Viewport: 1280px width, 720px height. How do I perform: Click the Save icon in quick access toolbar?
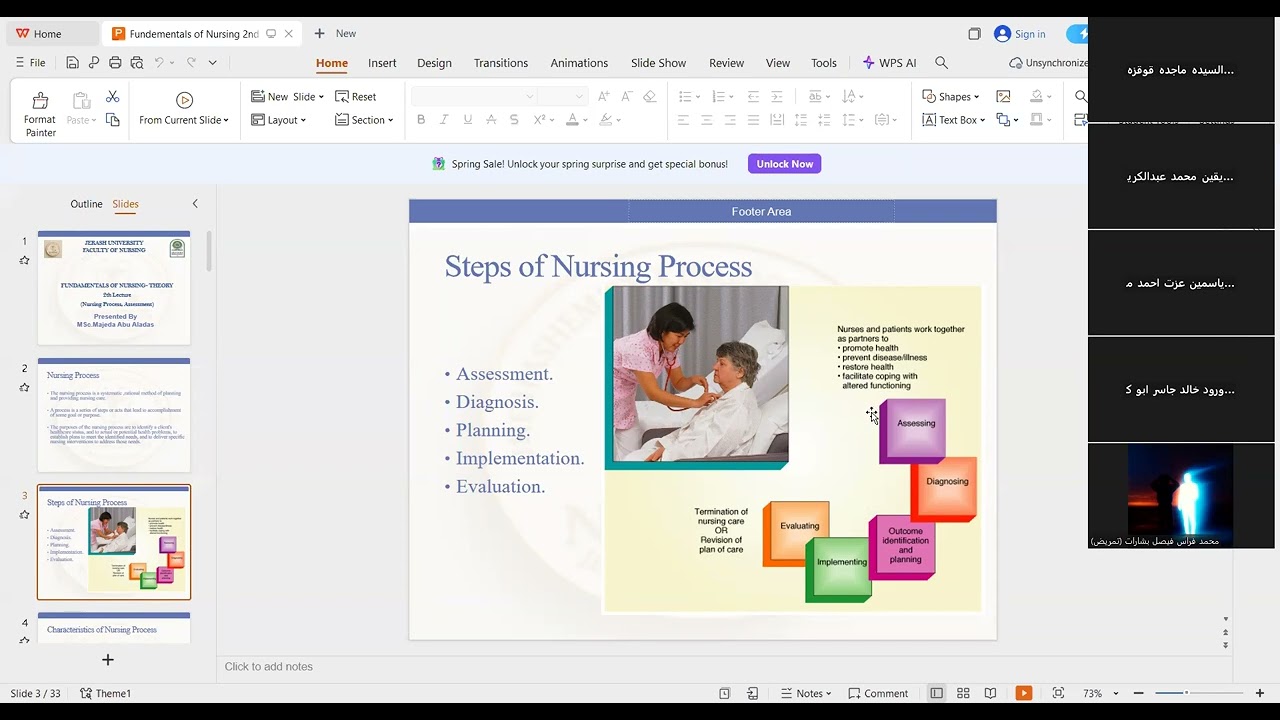73,62
